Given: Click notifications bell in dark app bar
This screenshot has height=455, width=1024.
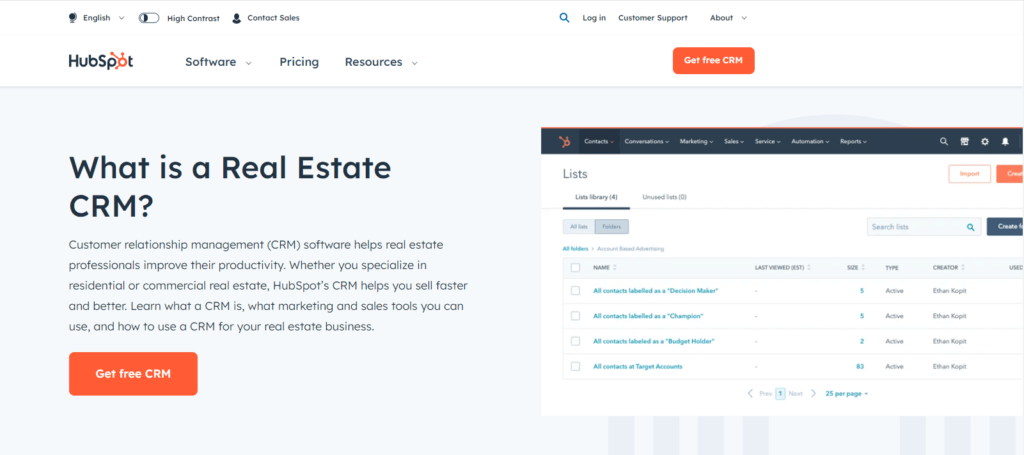Looking at the screenshot, I should click(1005, 141).
